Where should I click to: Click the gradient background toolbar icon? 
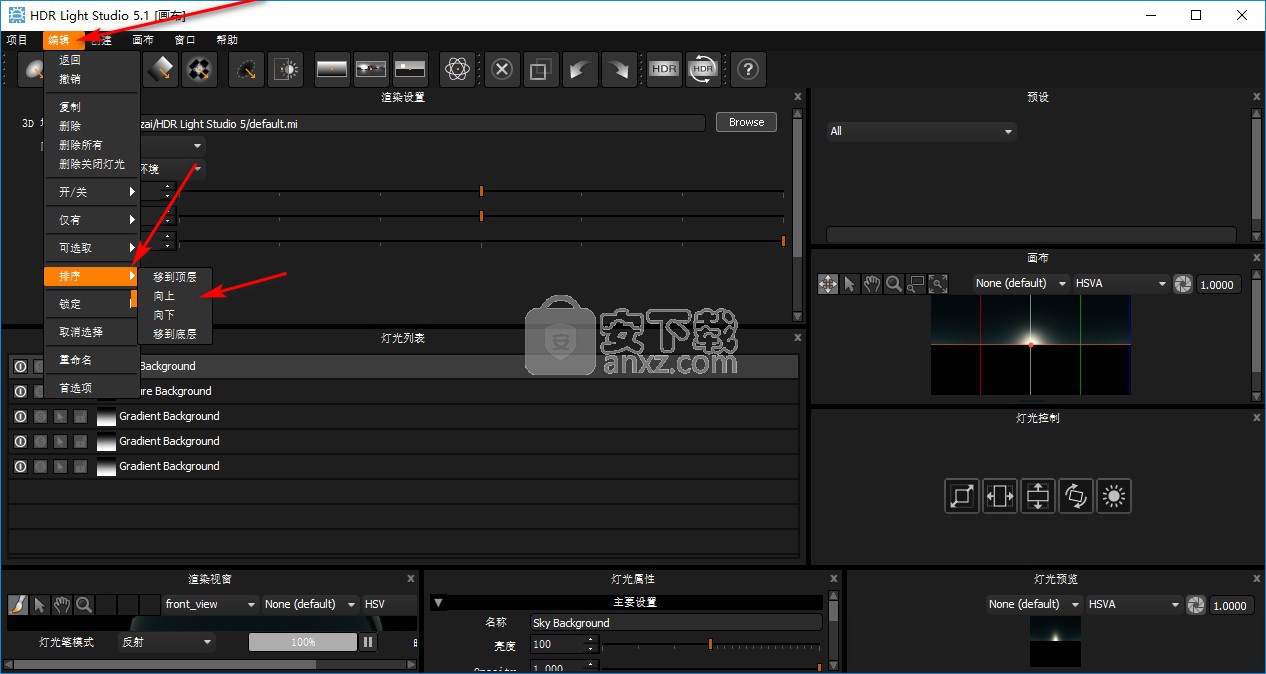click(x=332, y=69)
